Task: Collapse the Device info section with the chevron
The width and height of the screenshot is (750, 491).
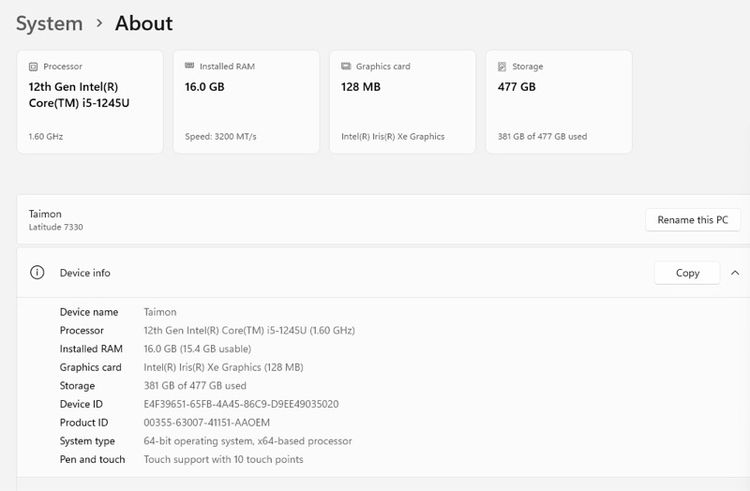Action: tap(735, 273)
